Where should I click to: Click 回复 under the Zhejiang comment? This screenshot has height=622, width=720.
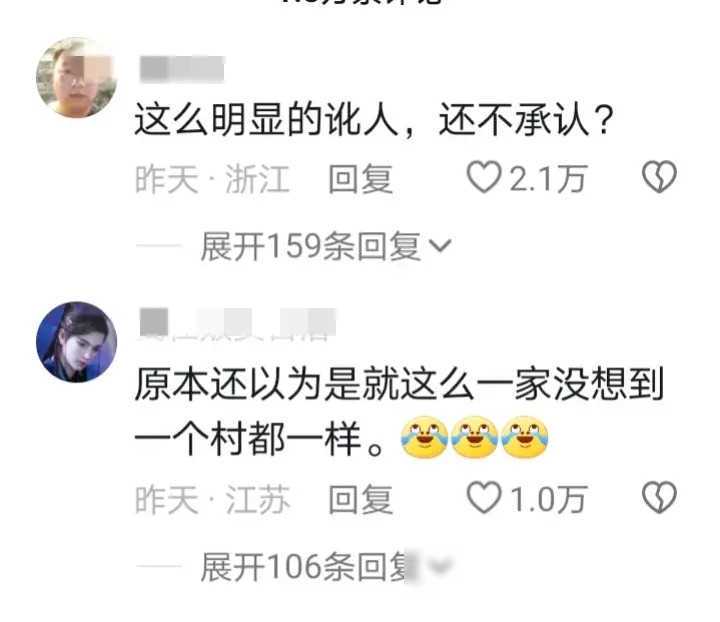360,179
